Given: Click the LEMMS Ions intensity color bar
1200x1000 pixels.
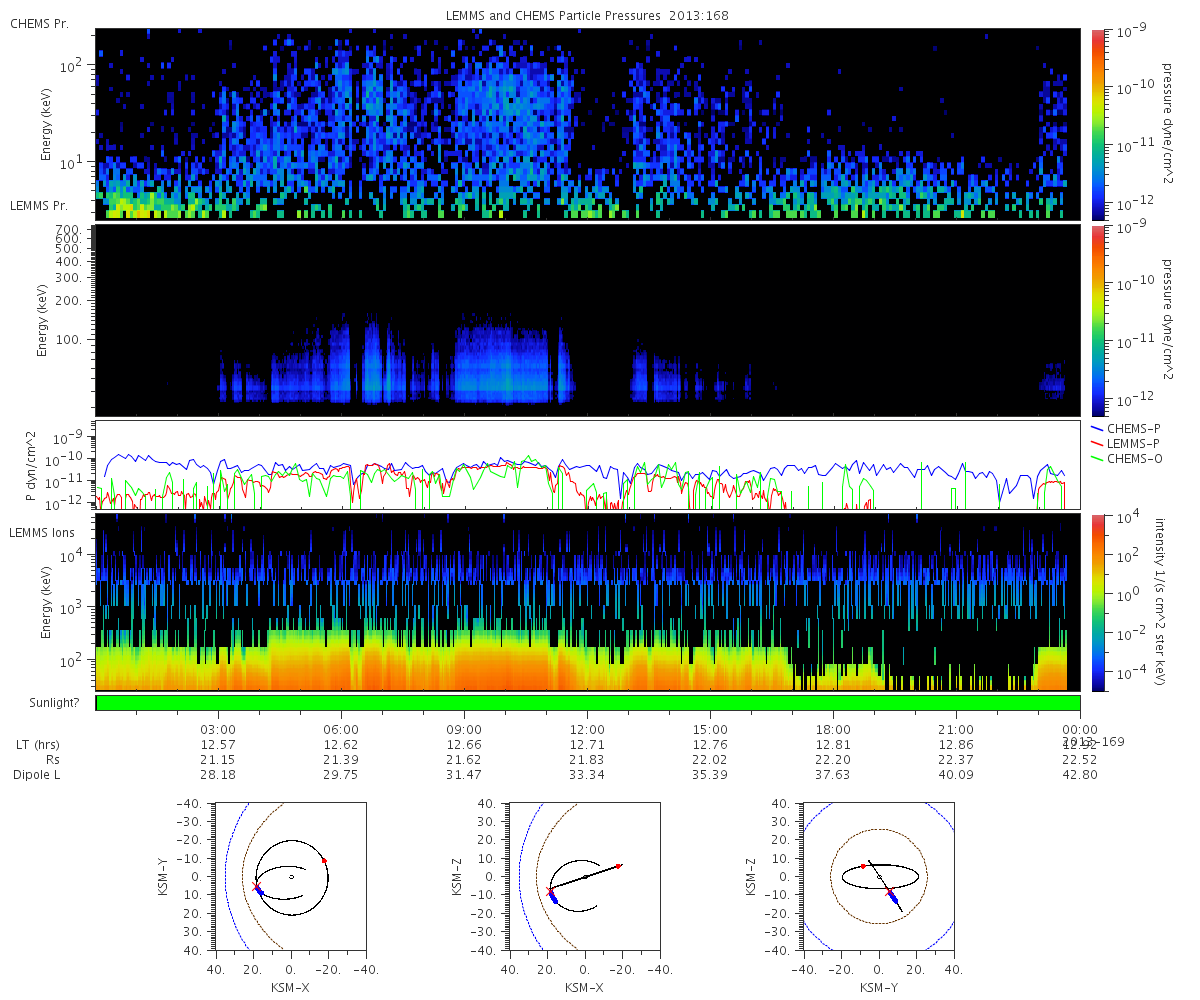Looking at the screenshot, I should pyautogui.click(x=1098, y=602).
